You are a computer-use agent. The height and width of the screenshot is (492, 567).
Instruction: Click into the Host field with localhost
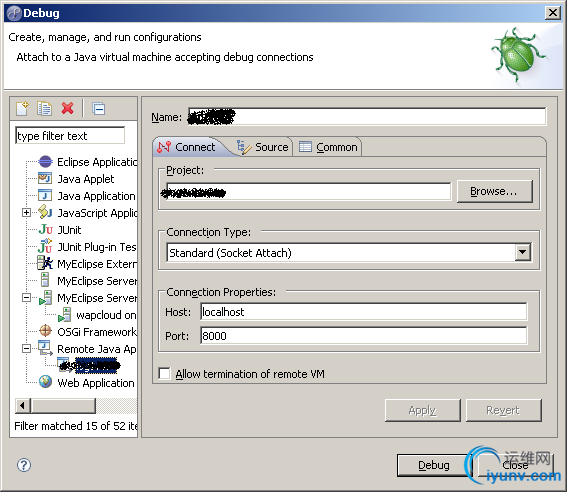coord(363,312)
